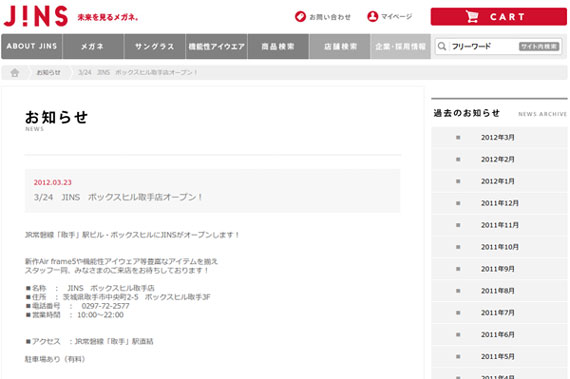The image size is (570, 379).
Task: Click the phone number 0297-72-2577
Action: pyautogui.click(x=105, y=306)
